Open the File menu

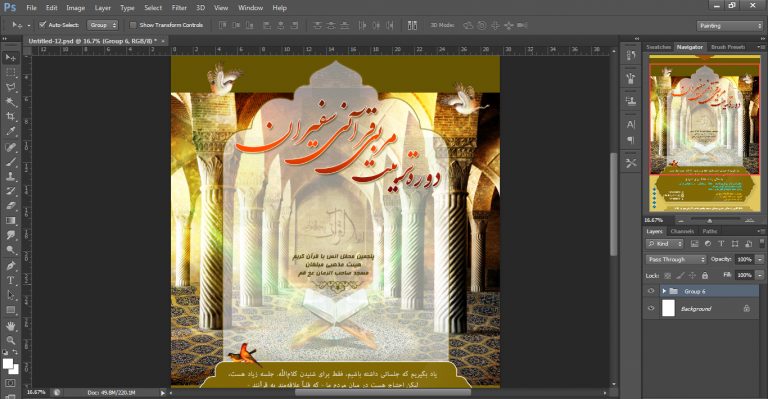(31, 8)
